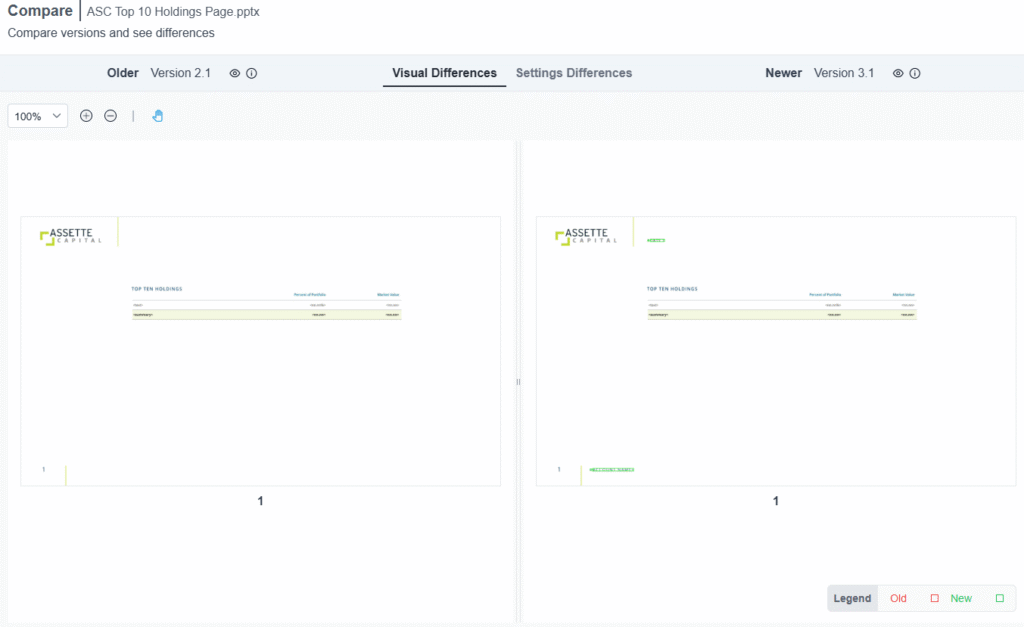Click the red Old legend swatch

coord(935,599)
